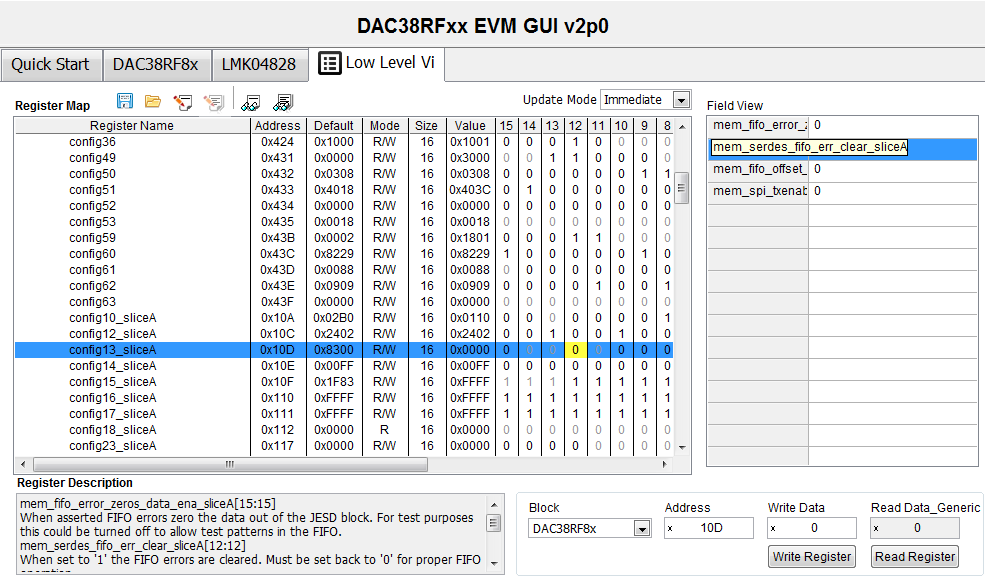Toggle bit 11 of config59

(598, 238)
